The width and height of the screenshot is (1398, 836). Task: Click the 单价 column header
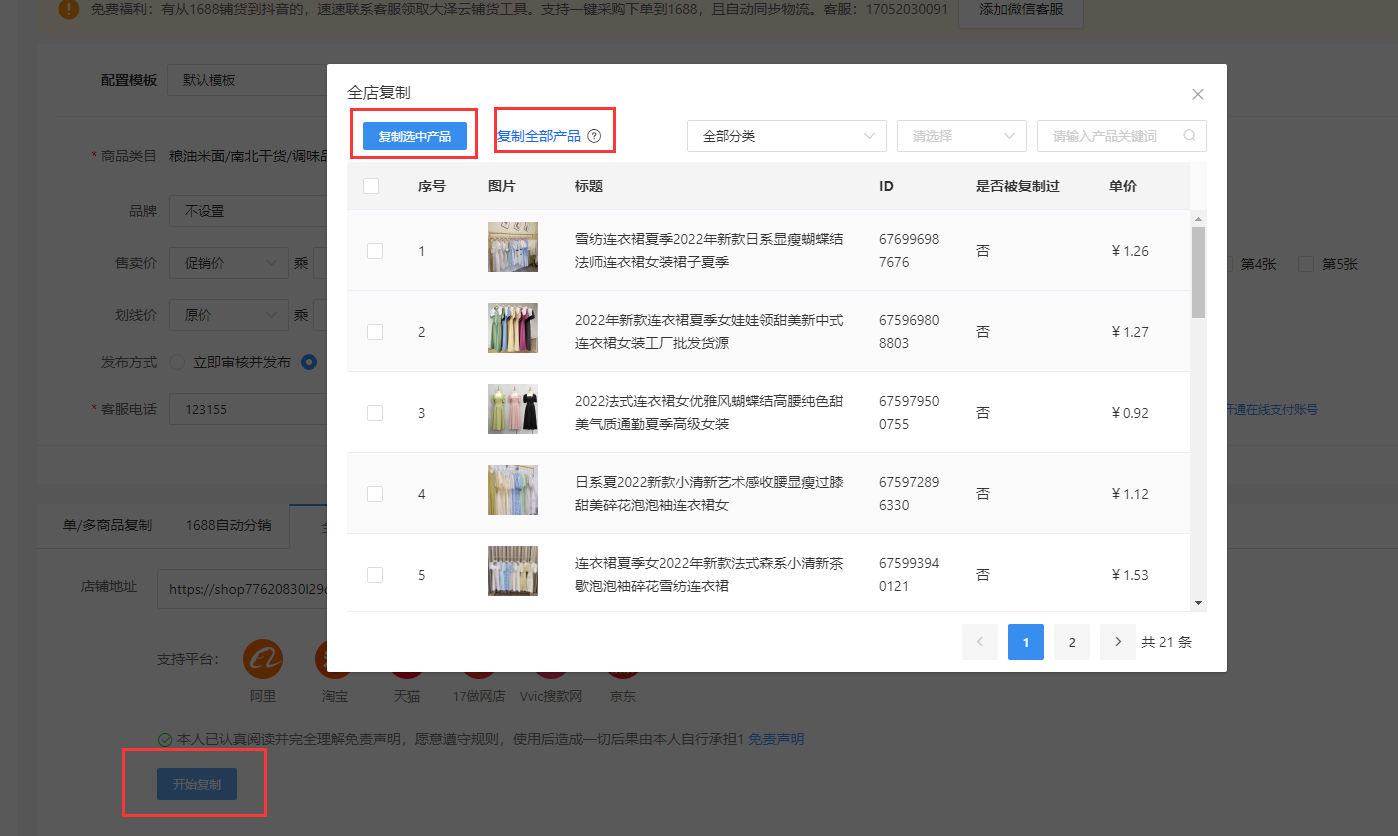click(x=1123, y=186)
